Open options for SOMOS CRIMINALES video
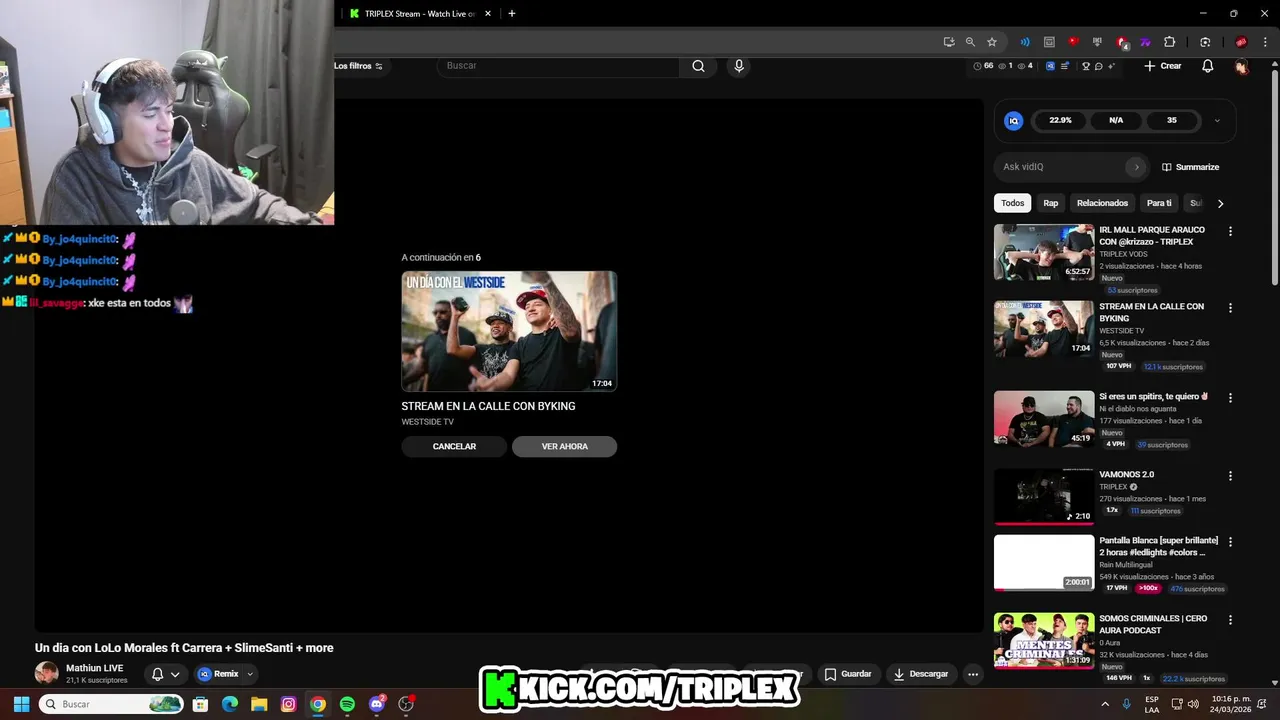 click(1230, 620)
